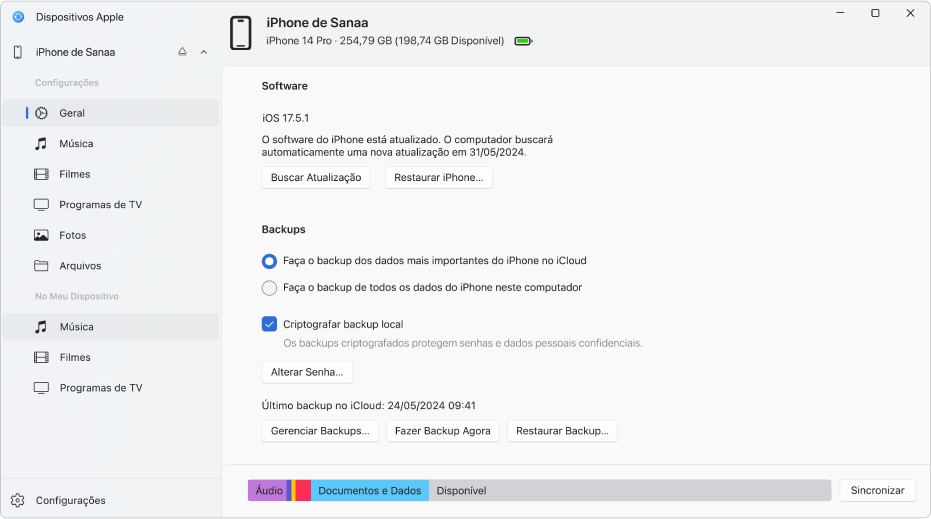931x519 pixels.
Task: Click the Backups section heading
Action: [283, 229]
